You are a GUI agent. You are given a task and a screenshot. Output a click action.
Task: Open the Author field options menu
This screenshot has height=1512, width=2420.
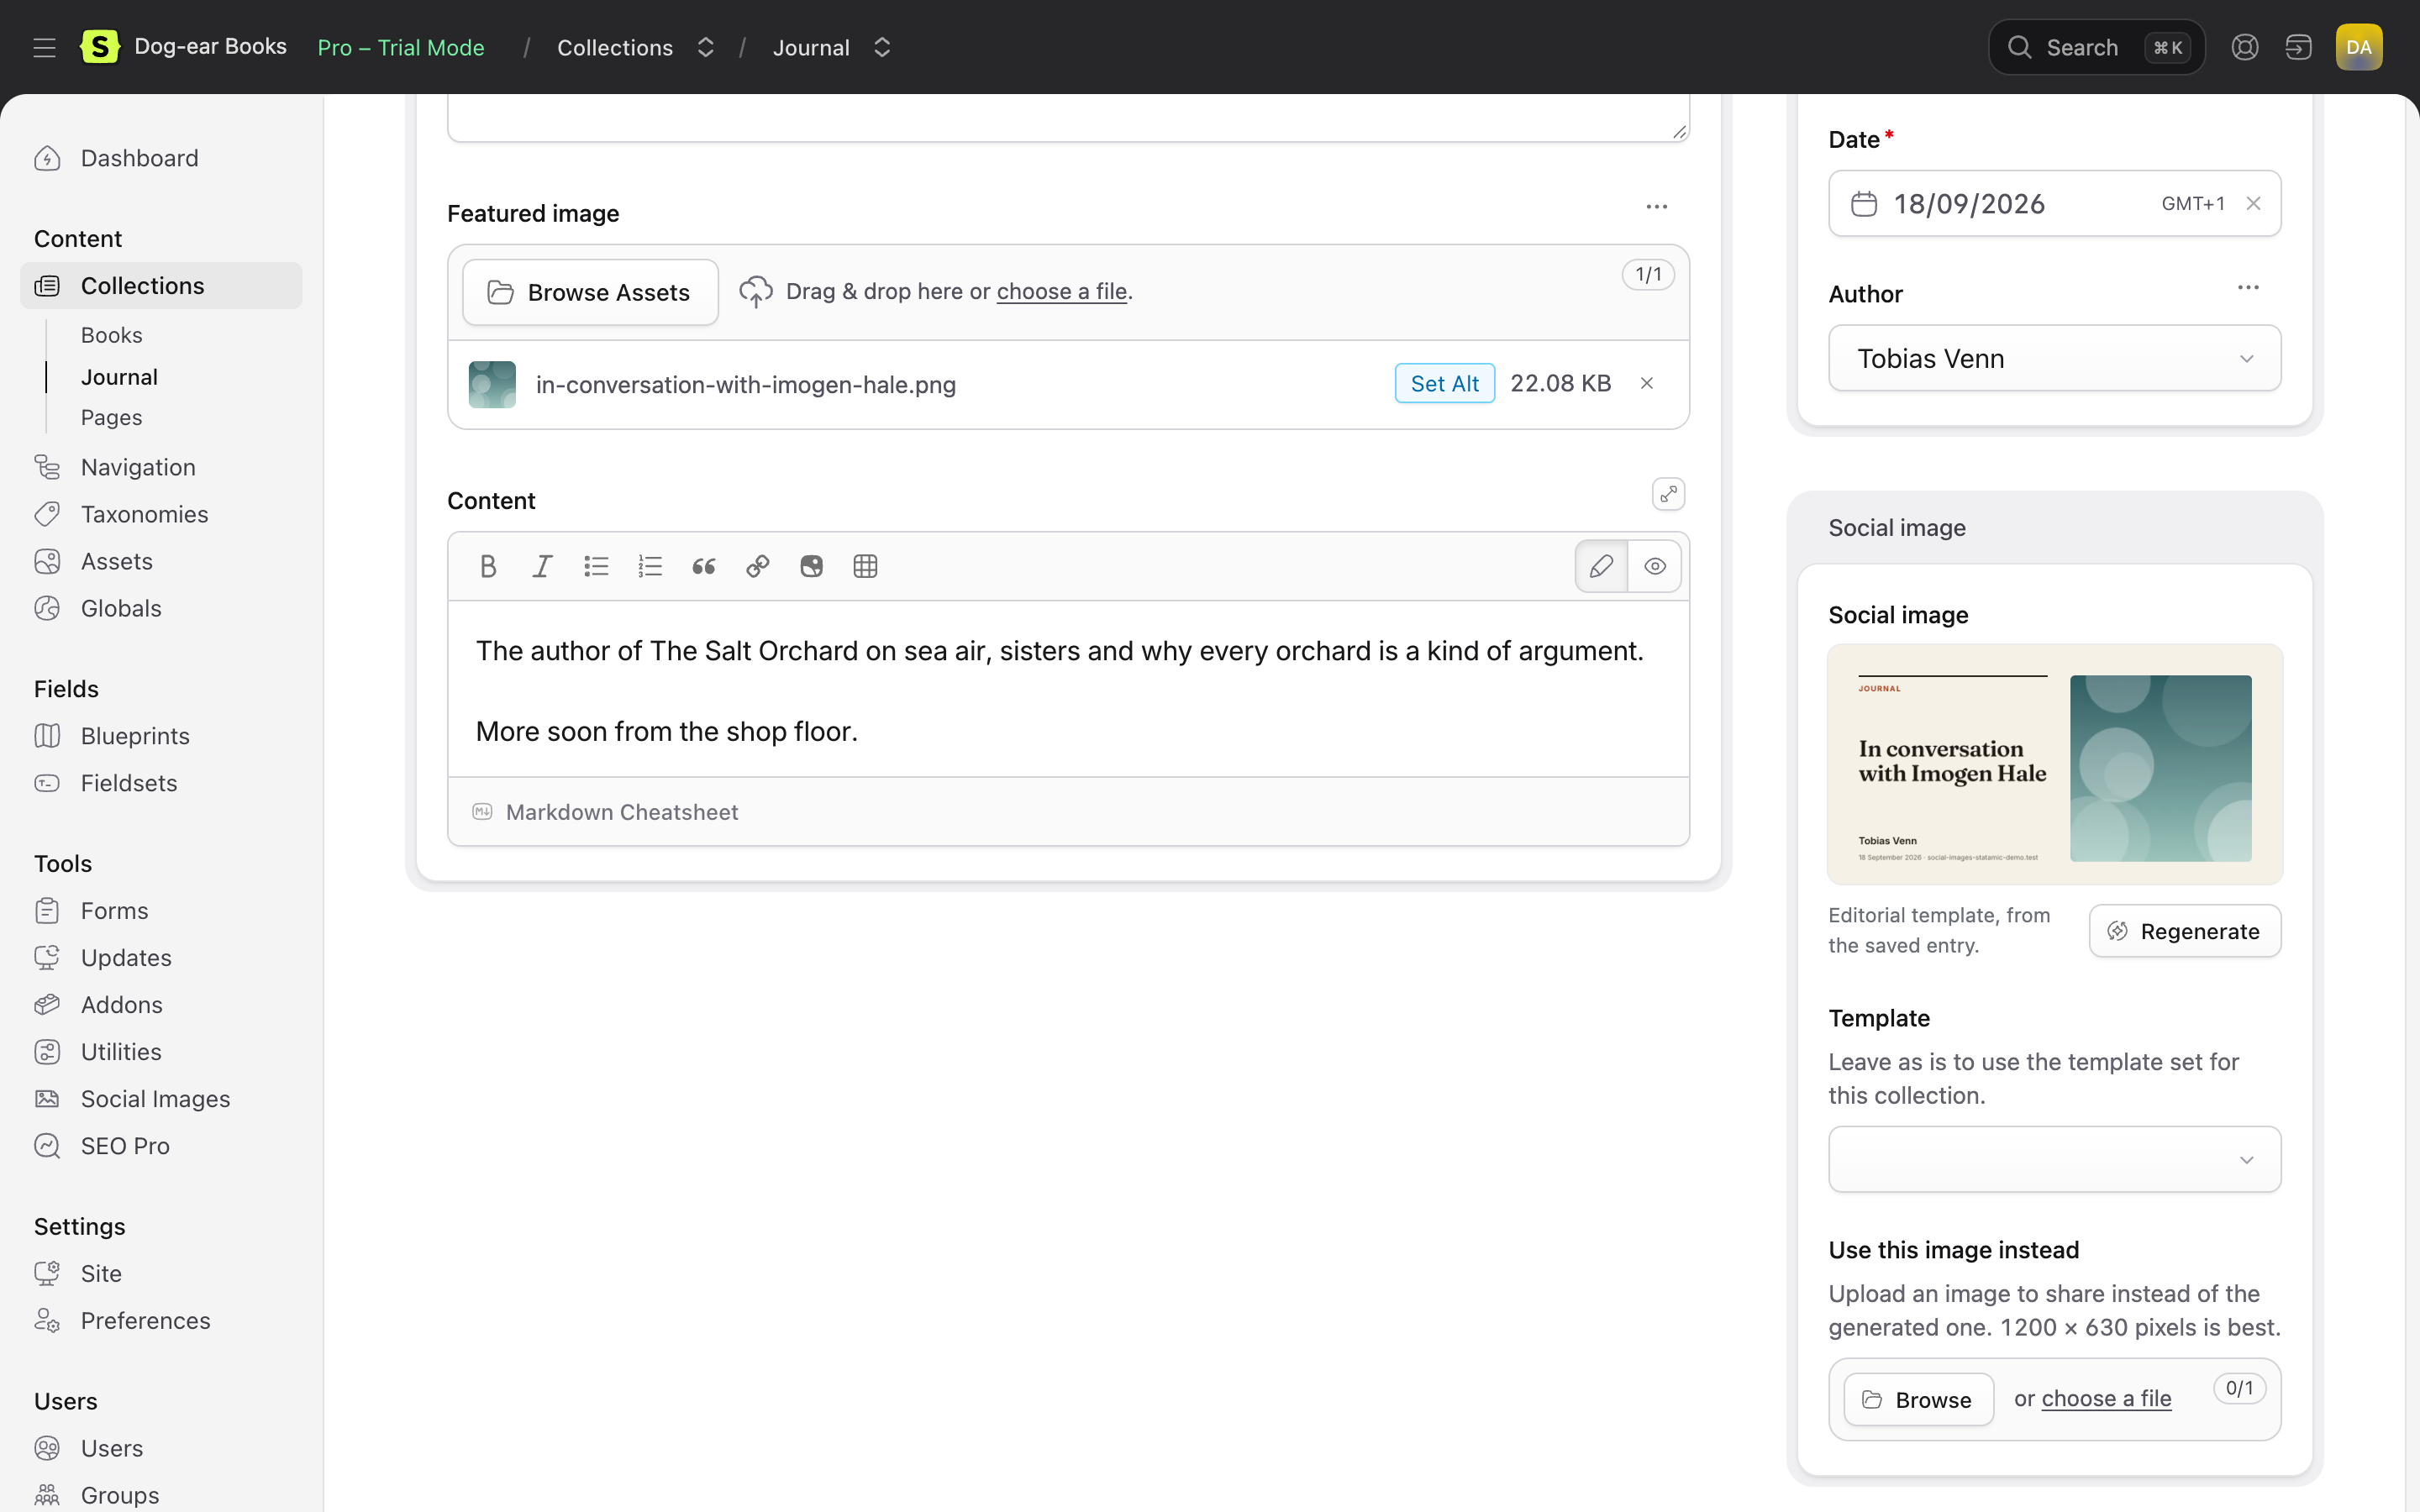[2248, 288]
